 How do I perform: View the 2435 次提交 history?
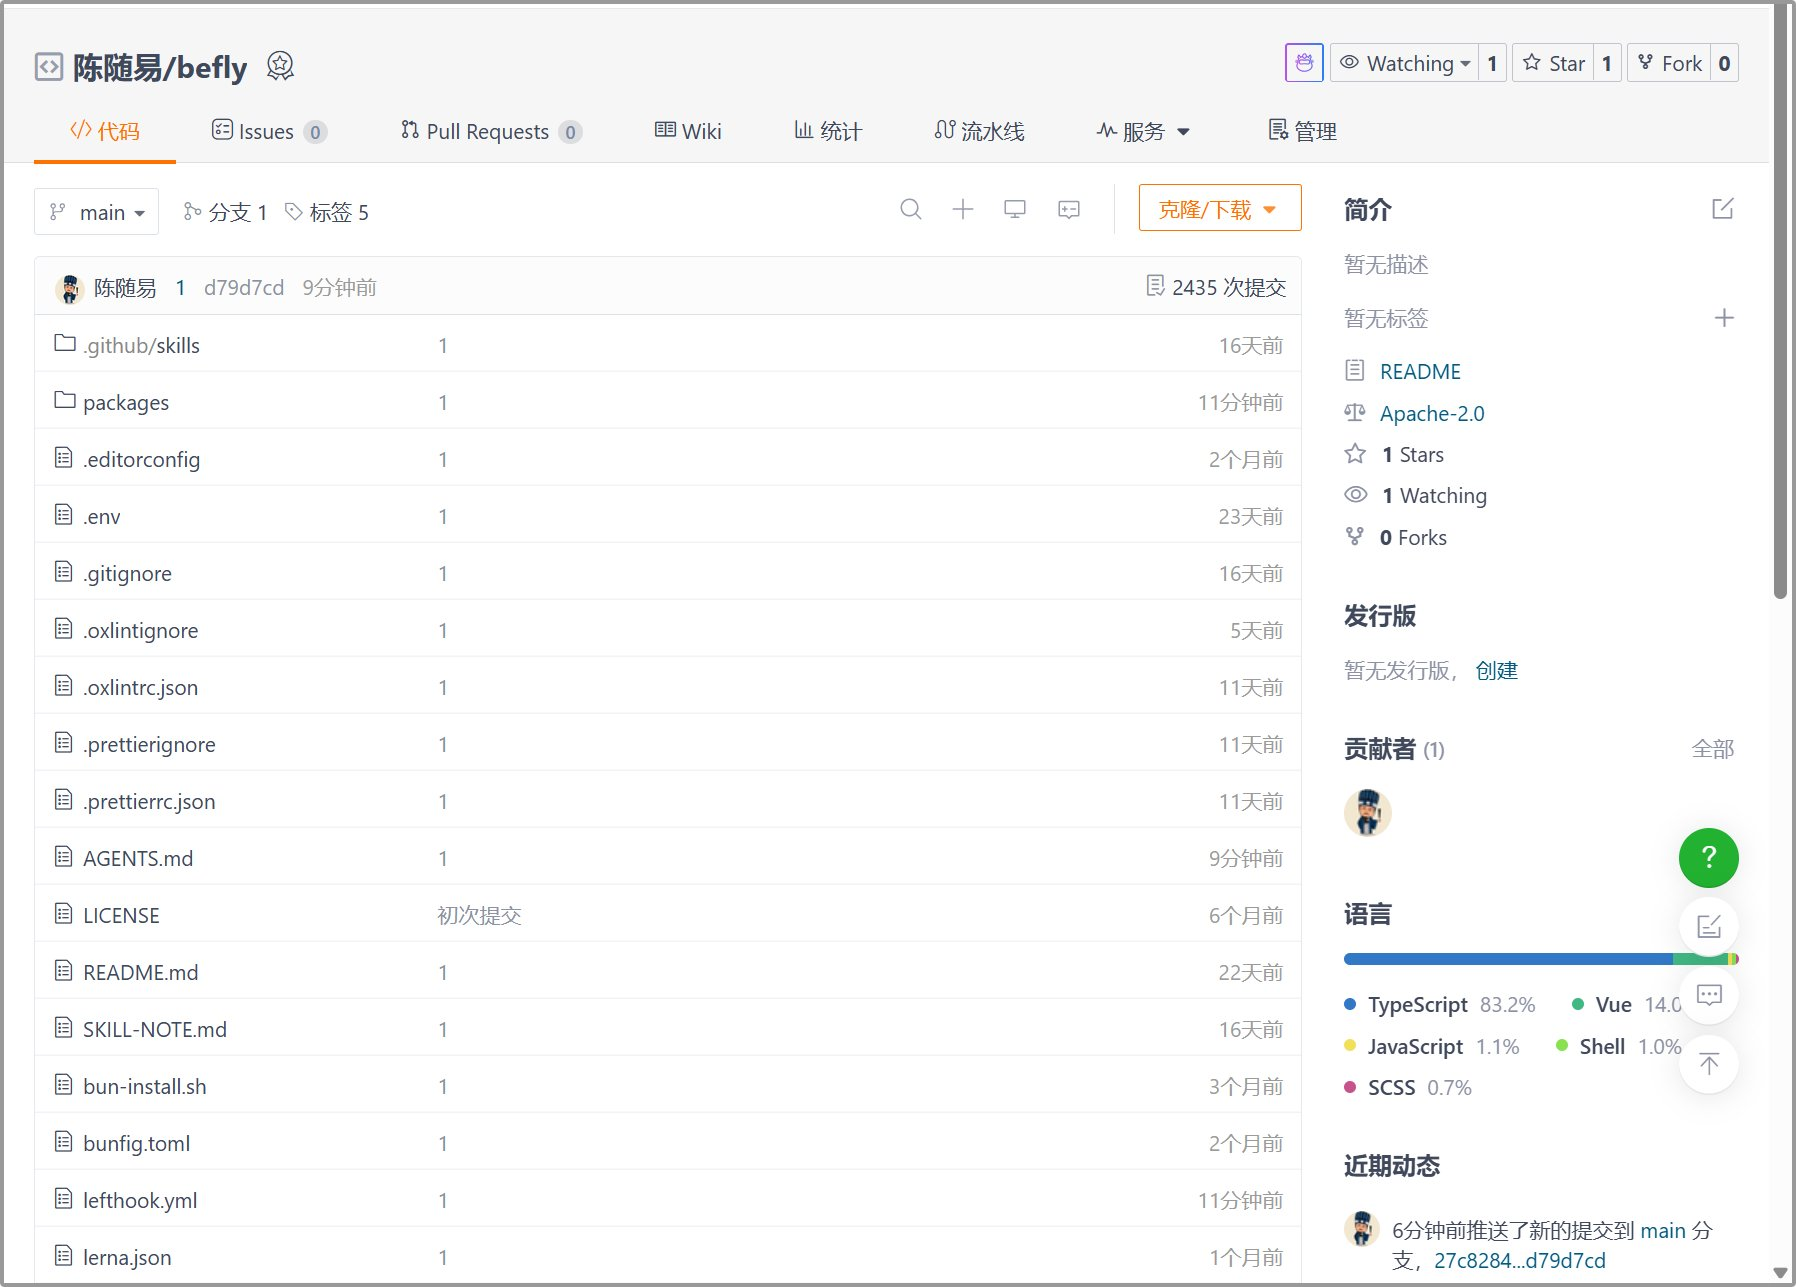[x=1217, y=287]
